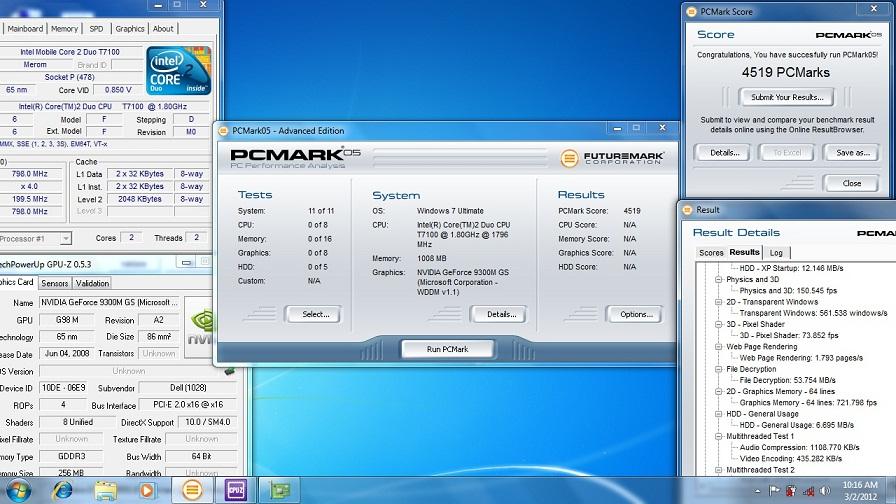
Task: Switch to CPU-Z taskbar icon
Action: (x=235, y=490)
